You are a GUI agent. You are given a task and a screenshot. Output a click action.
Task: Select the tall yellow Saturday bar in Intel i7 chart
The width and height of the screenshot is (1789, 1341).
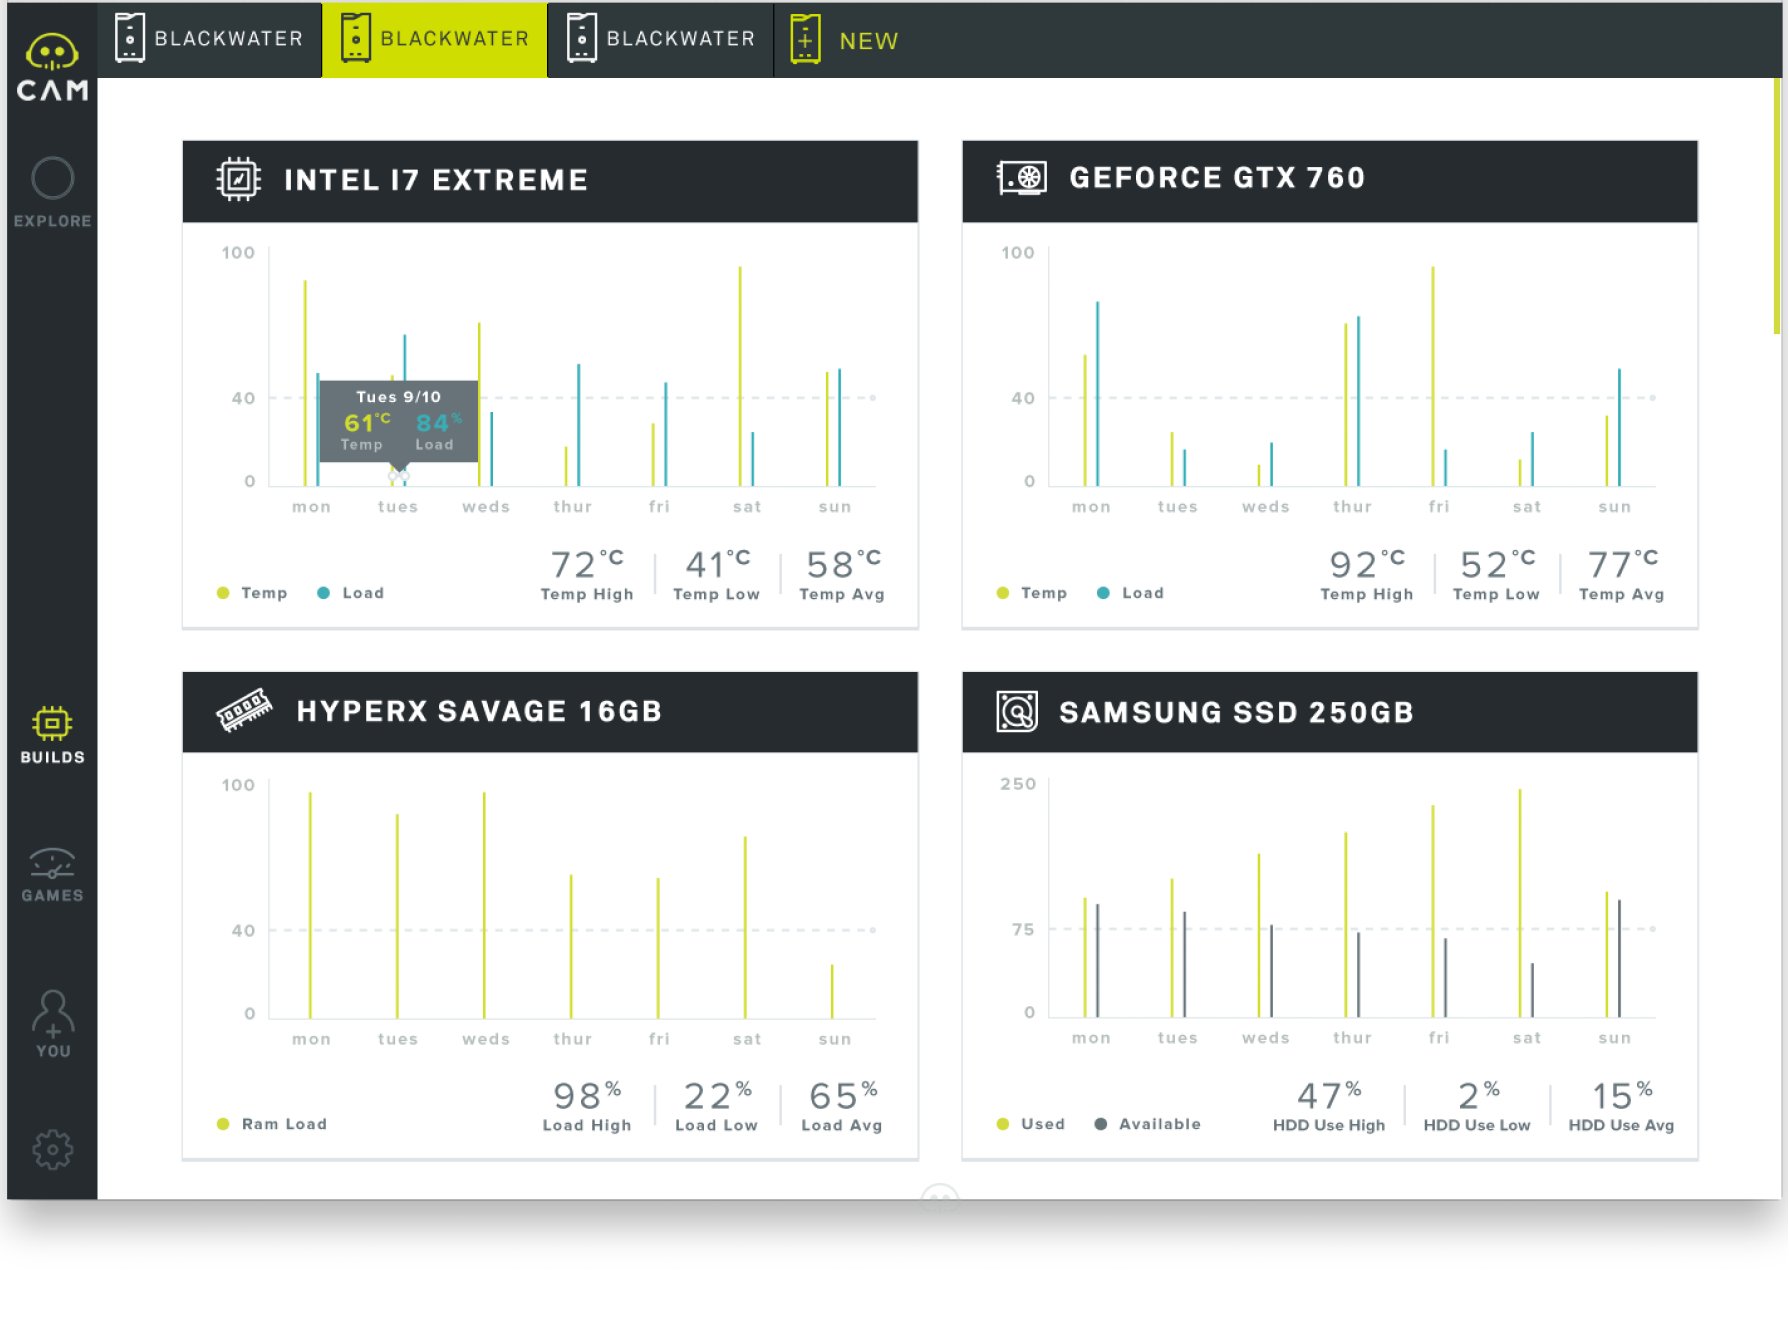(x=740, y=376)
